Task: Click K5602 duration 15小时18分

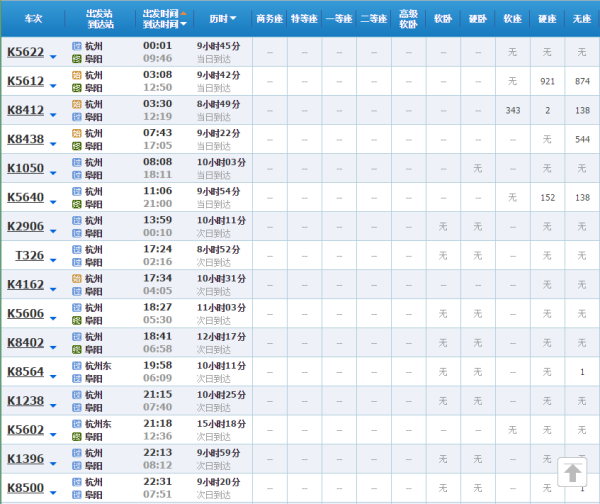Action: tap(221, 424)
